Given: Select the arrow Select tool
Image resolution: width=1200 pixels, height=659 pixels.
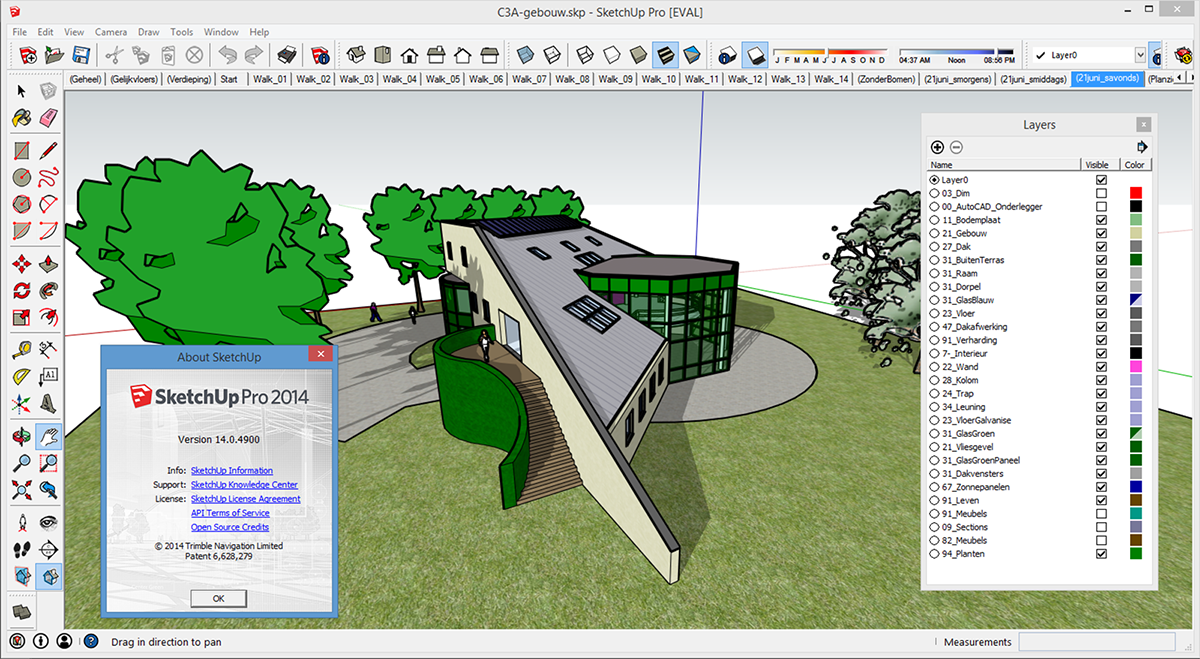Looking at the screenshot, I should coord(22,91).
